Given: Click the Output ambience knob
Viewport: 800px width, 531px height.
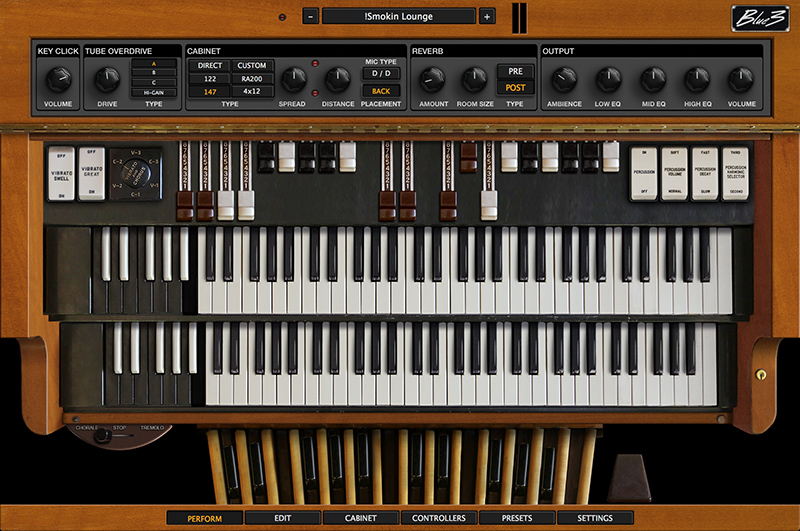Looking at the screenshot, I should [x=564, y=79].
